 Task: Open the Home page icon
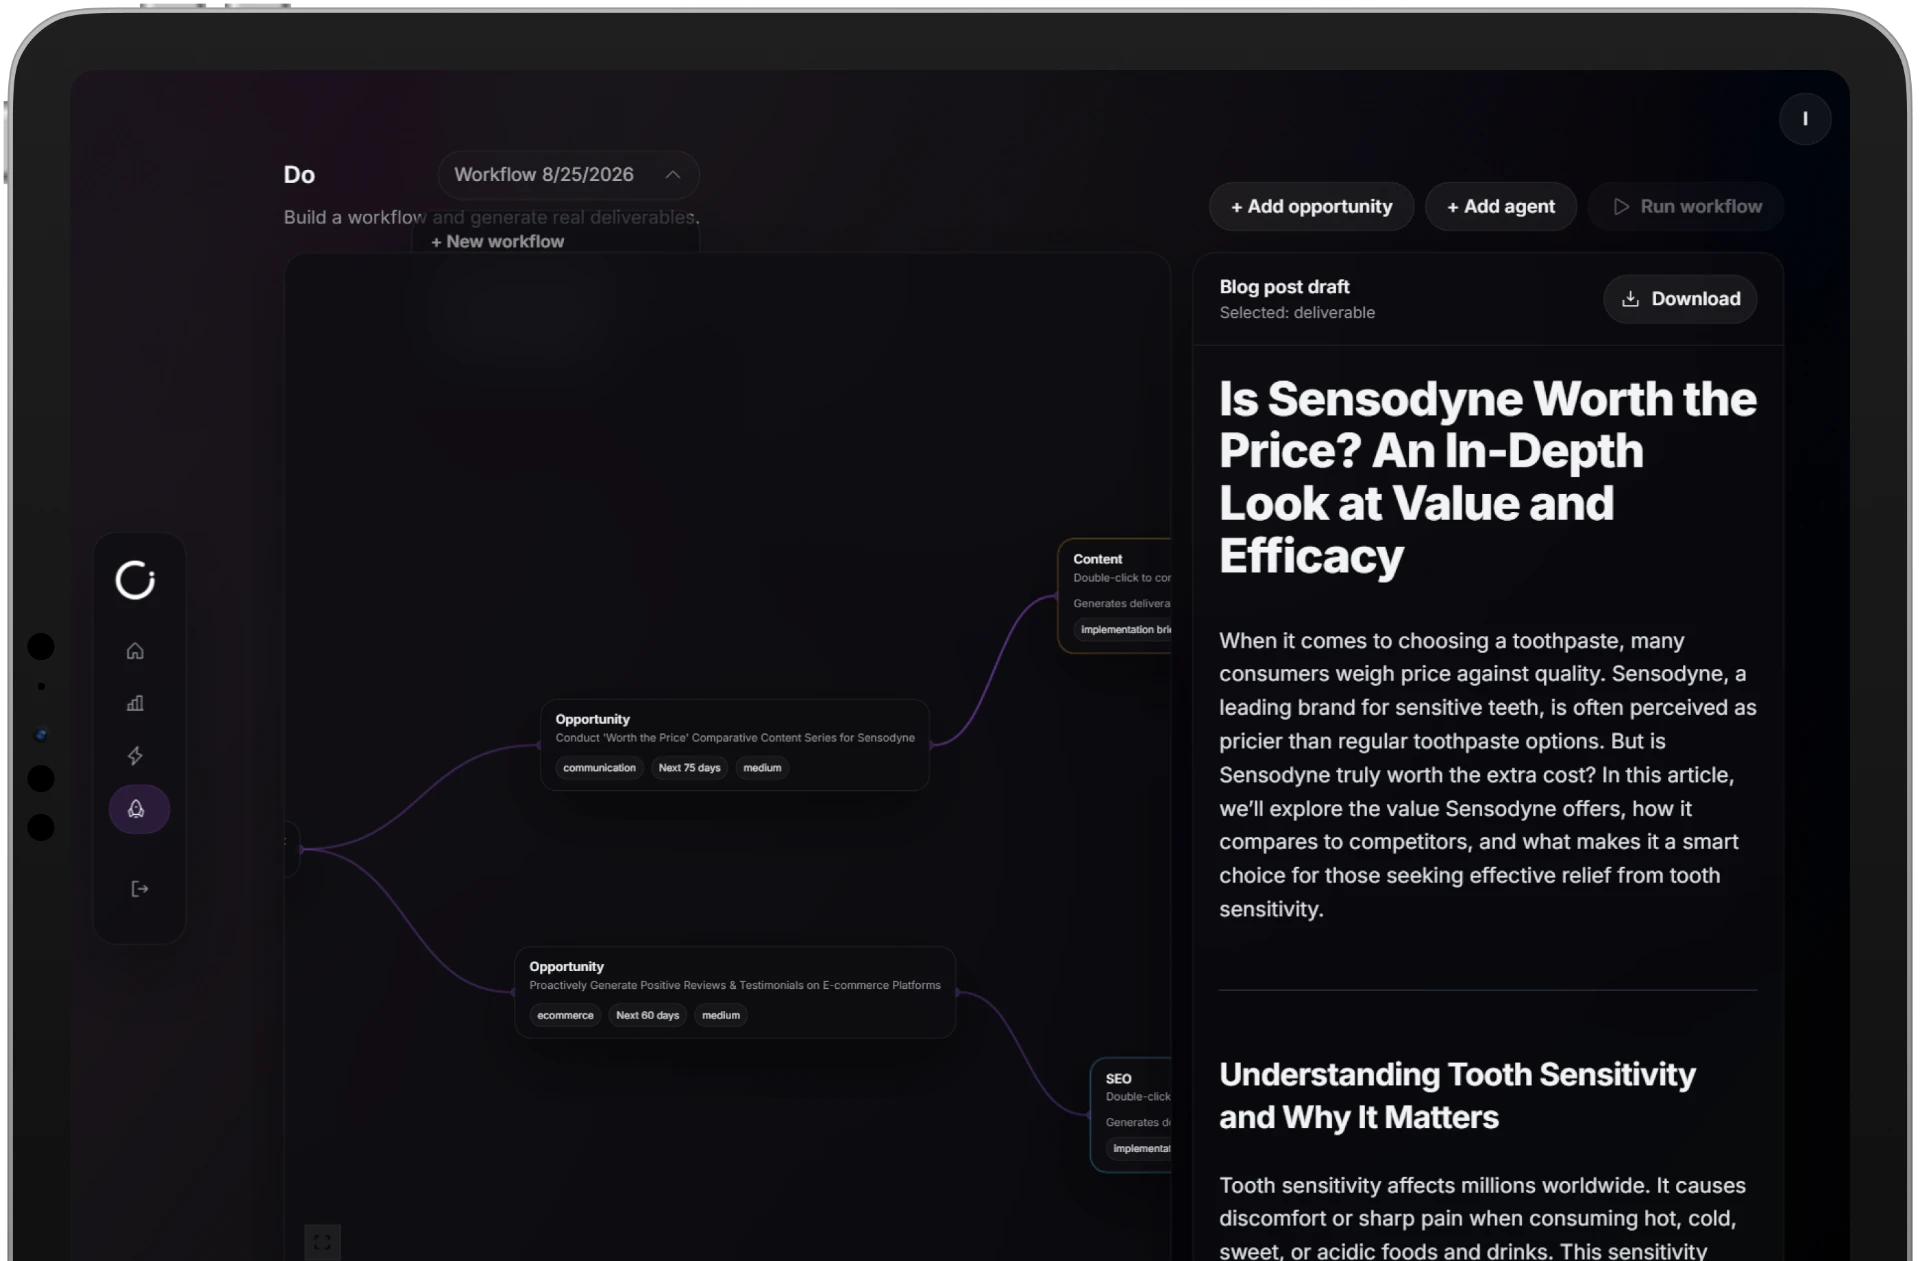[x=135, y=651]
